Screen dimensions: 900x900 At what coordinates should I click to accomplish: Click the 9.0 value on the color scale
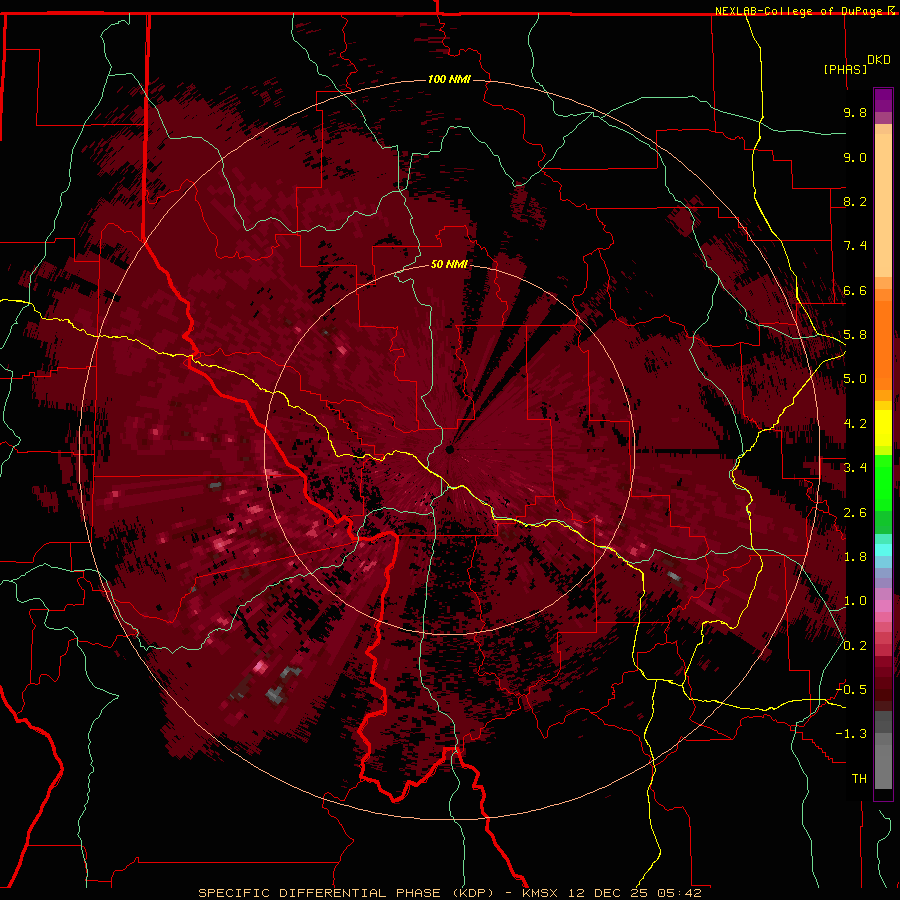pos(855,157)
